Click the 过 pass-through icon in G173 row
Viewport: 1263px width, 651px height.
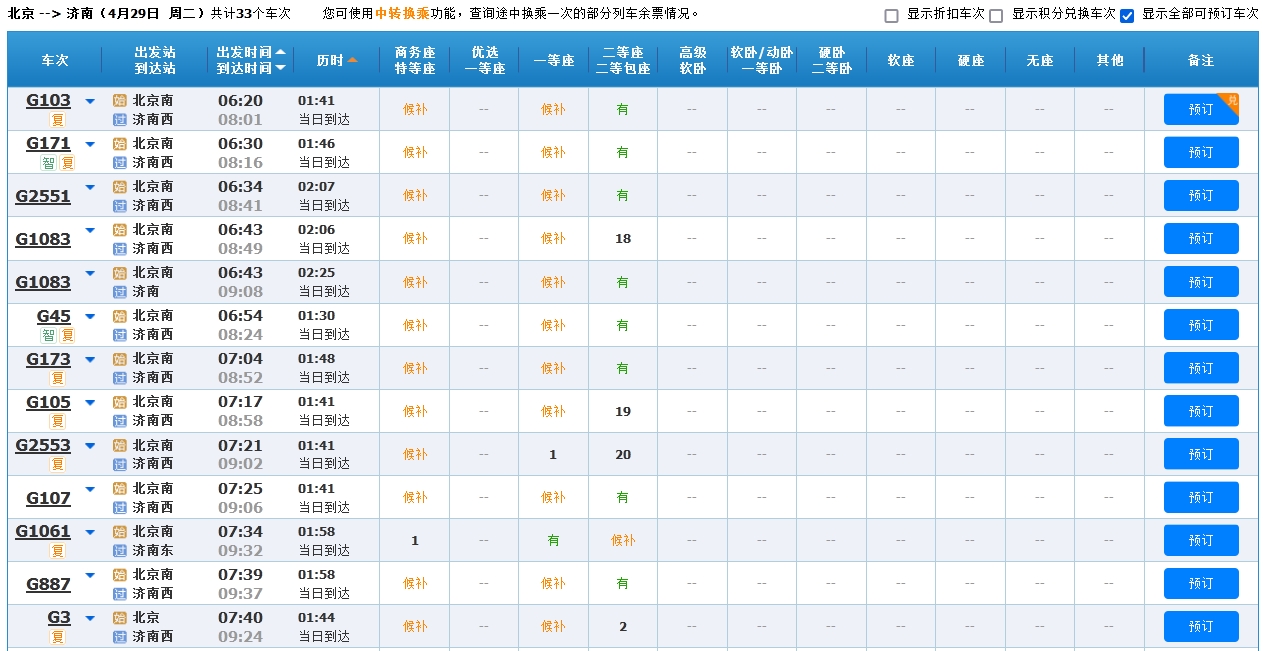[x=120, y=377]
